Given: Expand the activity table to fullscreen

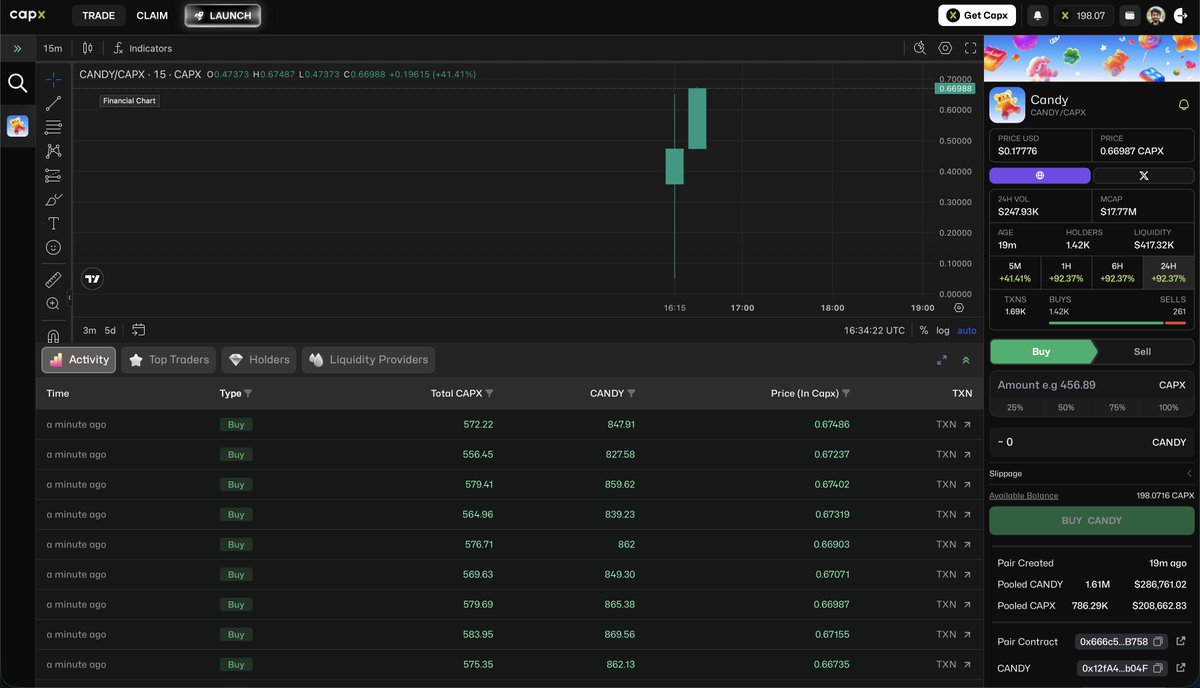Looking at the screenshot, I should (942, 360).
